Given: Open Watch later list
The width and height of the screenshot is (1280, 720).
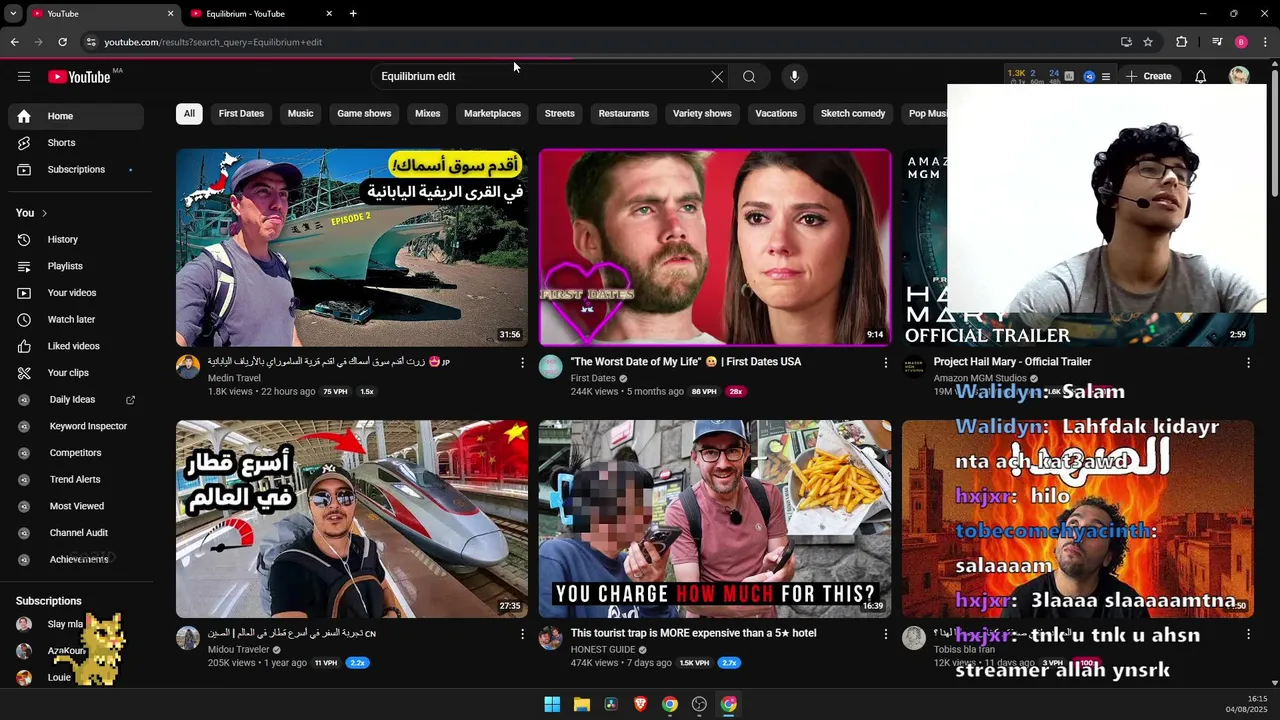Looking at the screenshot, I should pyautogui.click(x=76, y=320).
